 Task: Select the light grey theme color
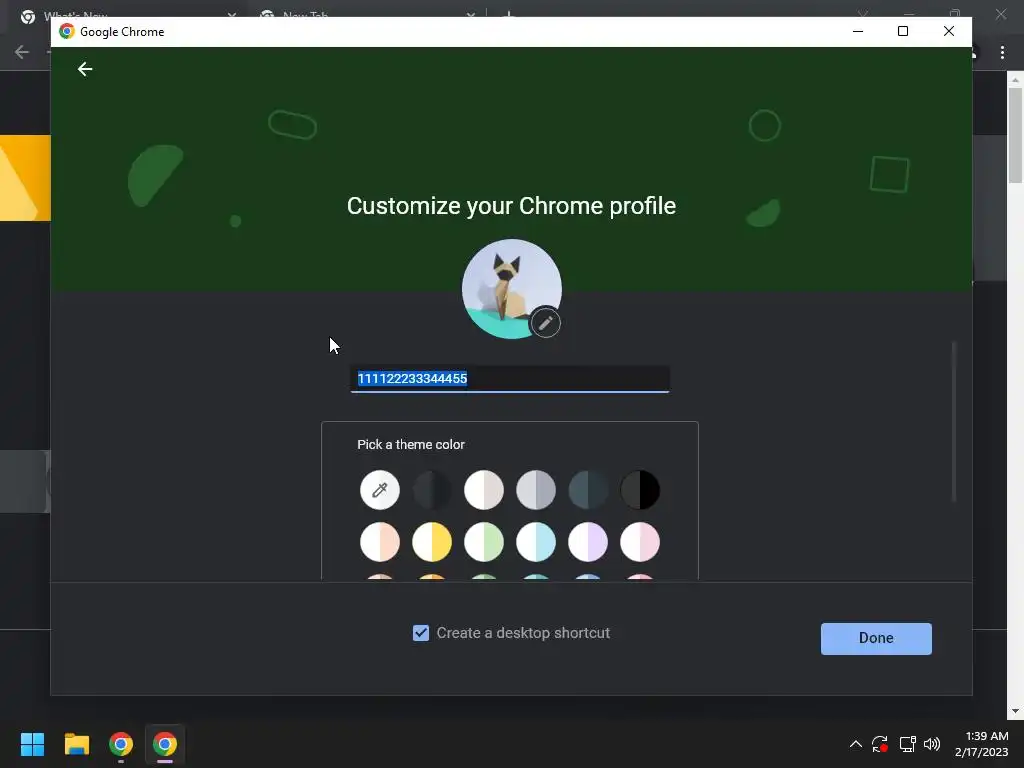point(536,489)
